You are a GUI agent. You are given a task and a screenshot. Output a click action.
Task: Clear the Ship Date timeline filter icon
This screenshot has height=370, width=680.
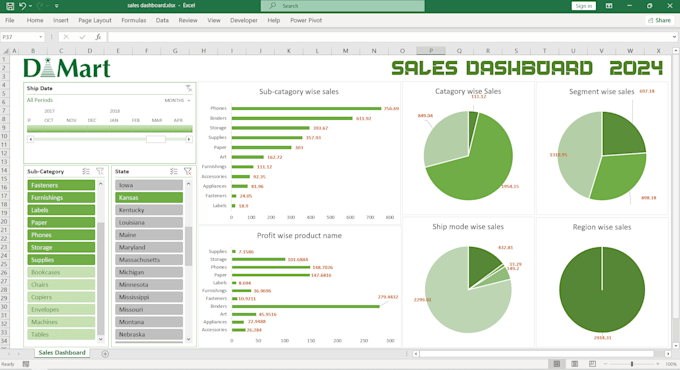pyautogui.click(x=189, y=88)
